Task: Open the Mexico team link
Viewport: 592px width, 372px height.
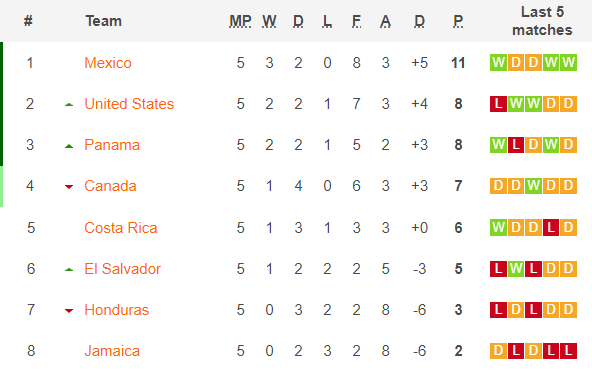Action: [x=108, y=63]
